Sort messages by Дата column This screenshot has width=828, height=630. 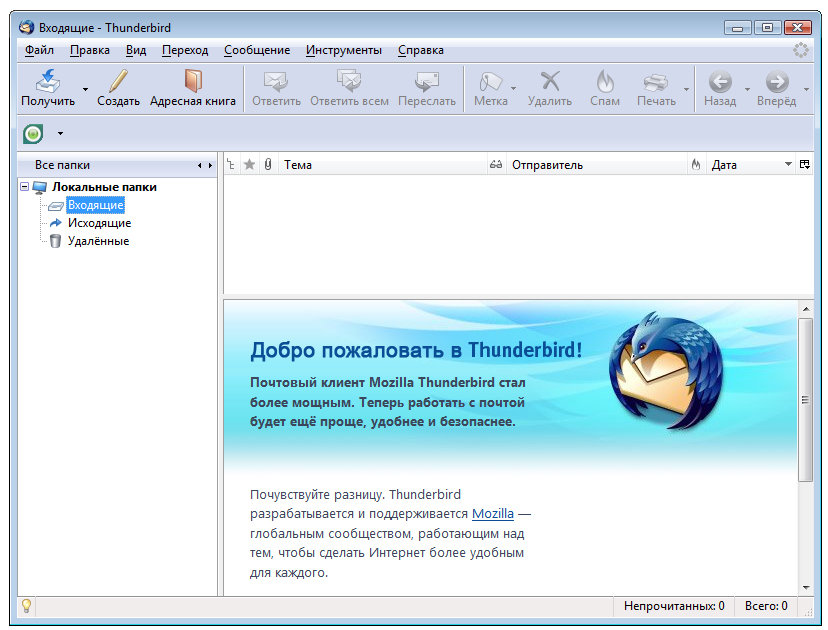(751, 165)
